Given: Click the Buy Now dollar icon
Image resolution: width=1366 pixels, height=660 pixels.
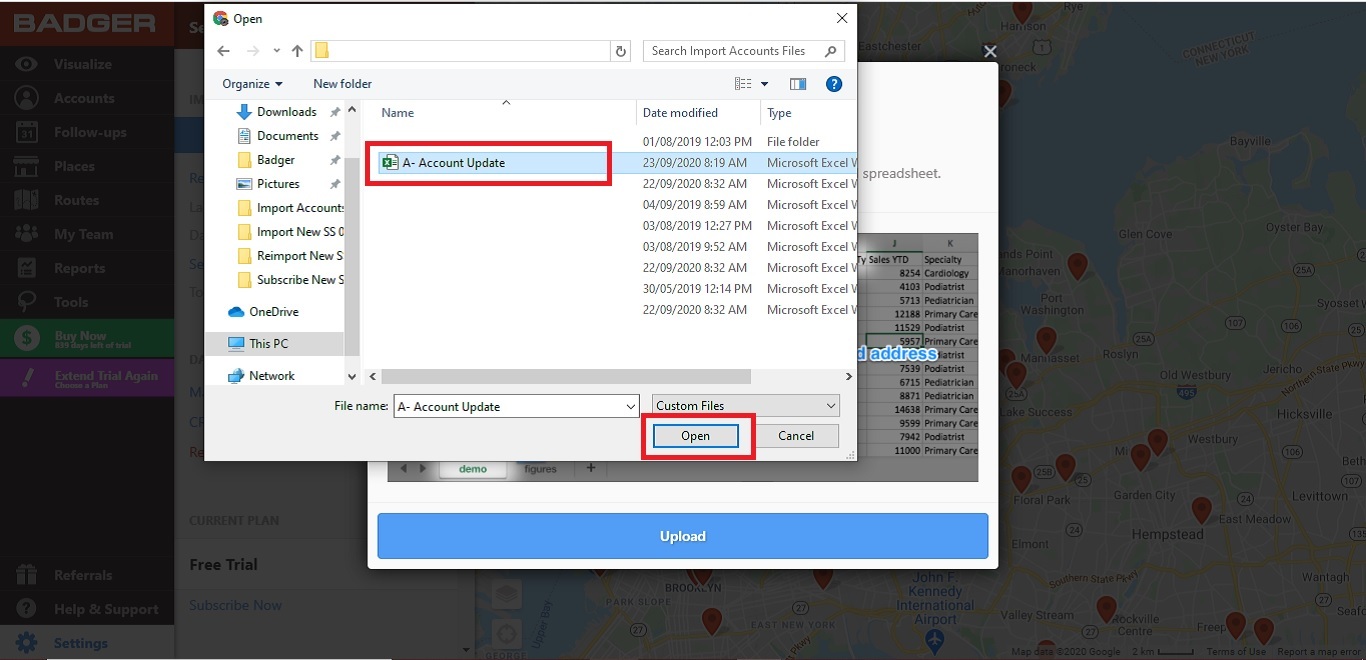Looking at the screenshot, I should coord(27,339).
